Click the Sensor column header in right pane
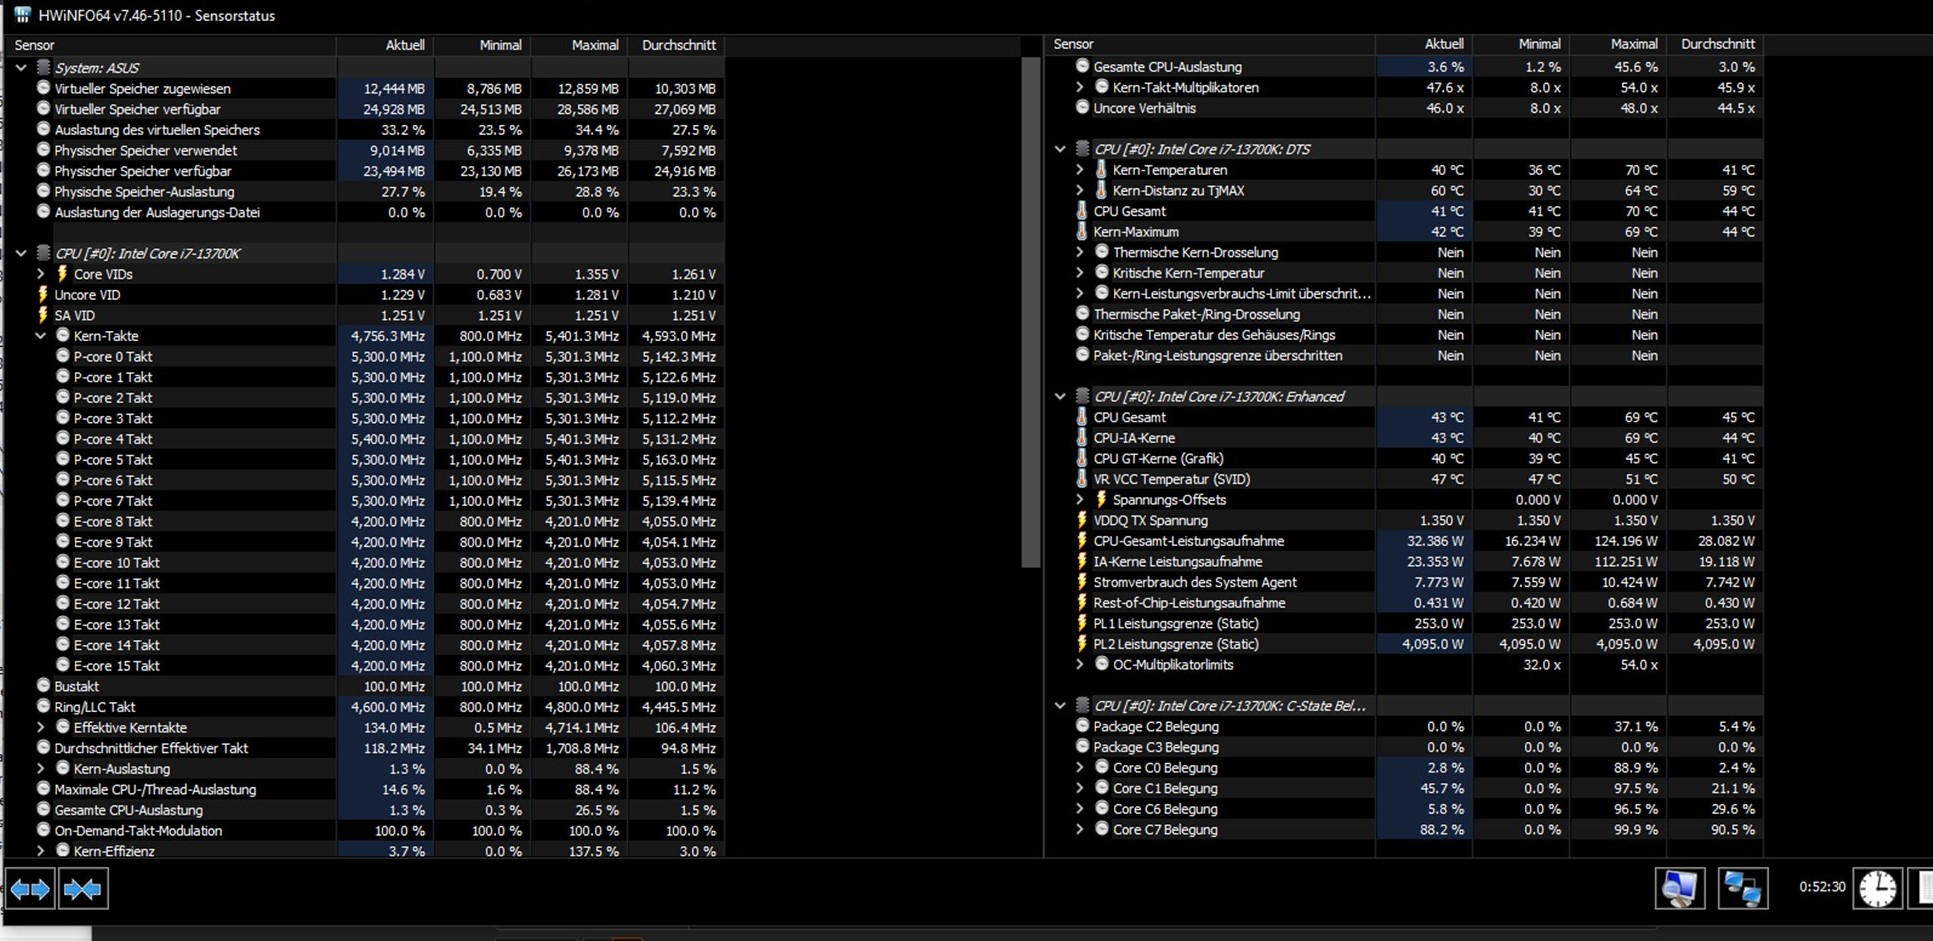 tap(1210, 44)
